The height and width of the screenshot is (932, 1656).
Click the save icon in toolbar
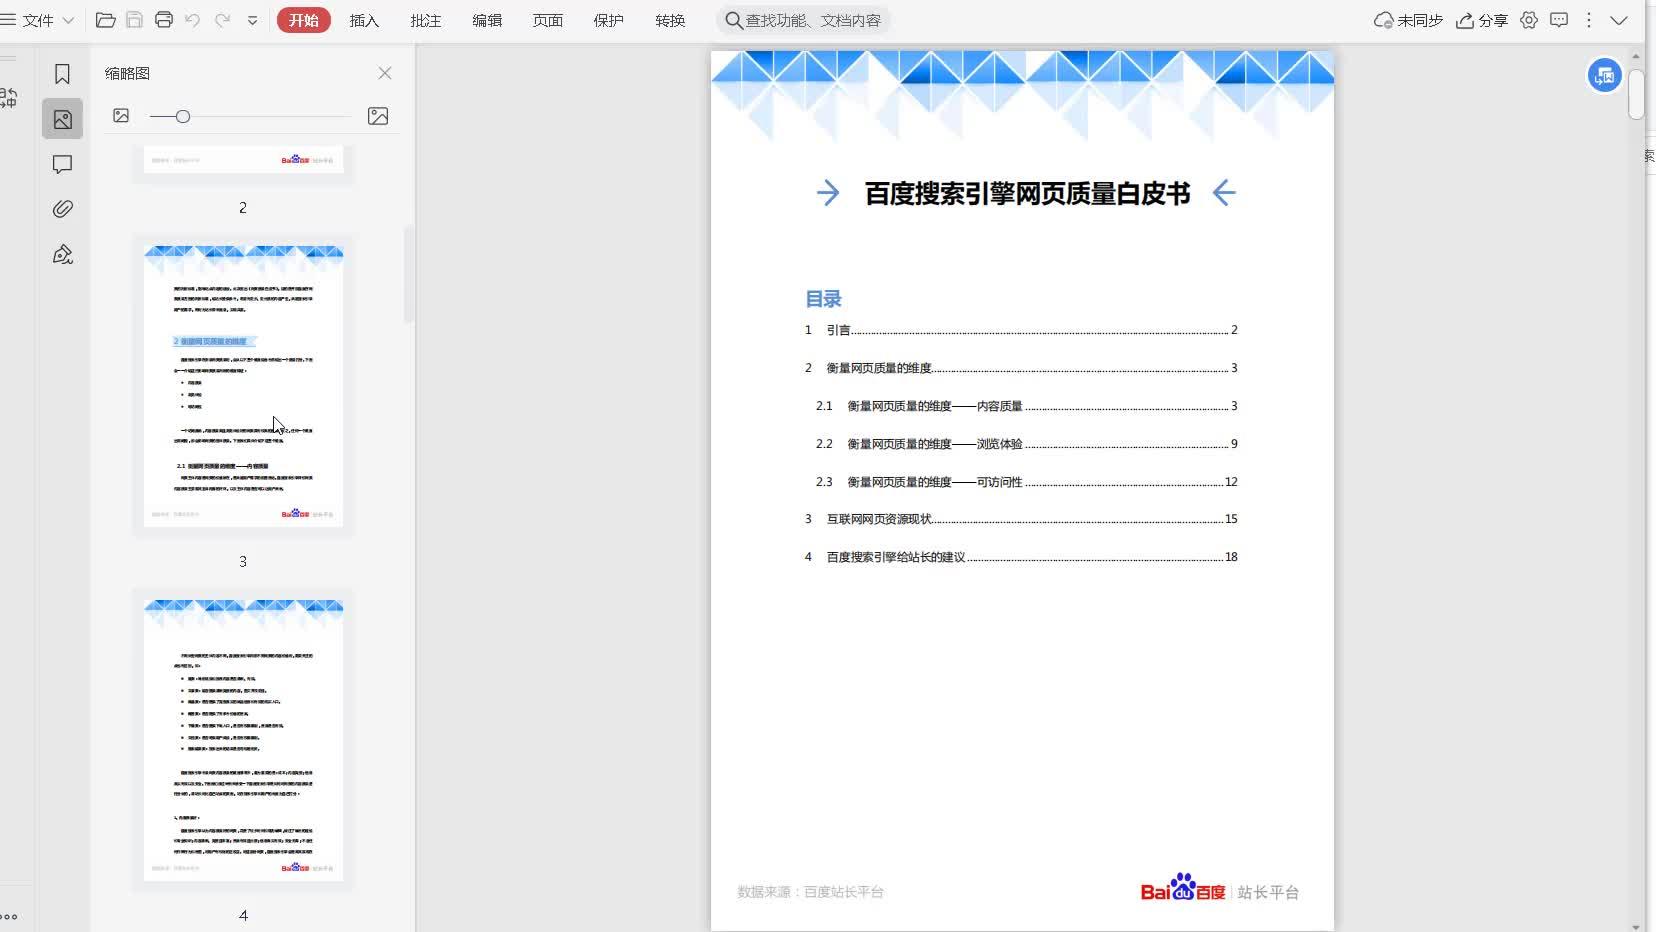pyautogui.click(x=134, y=20)
